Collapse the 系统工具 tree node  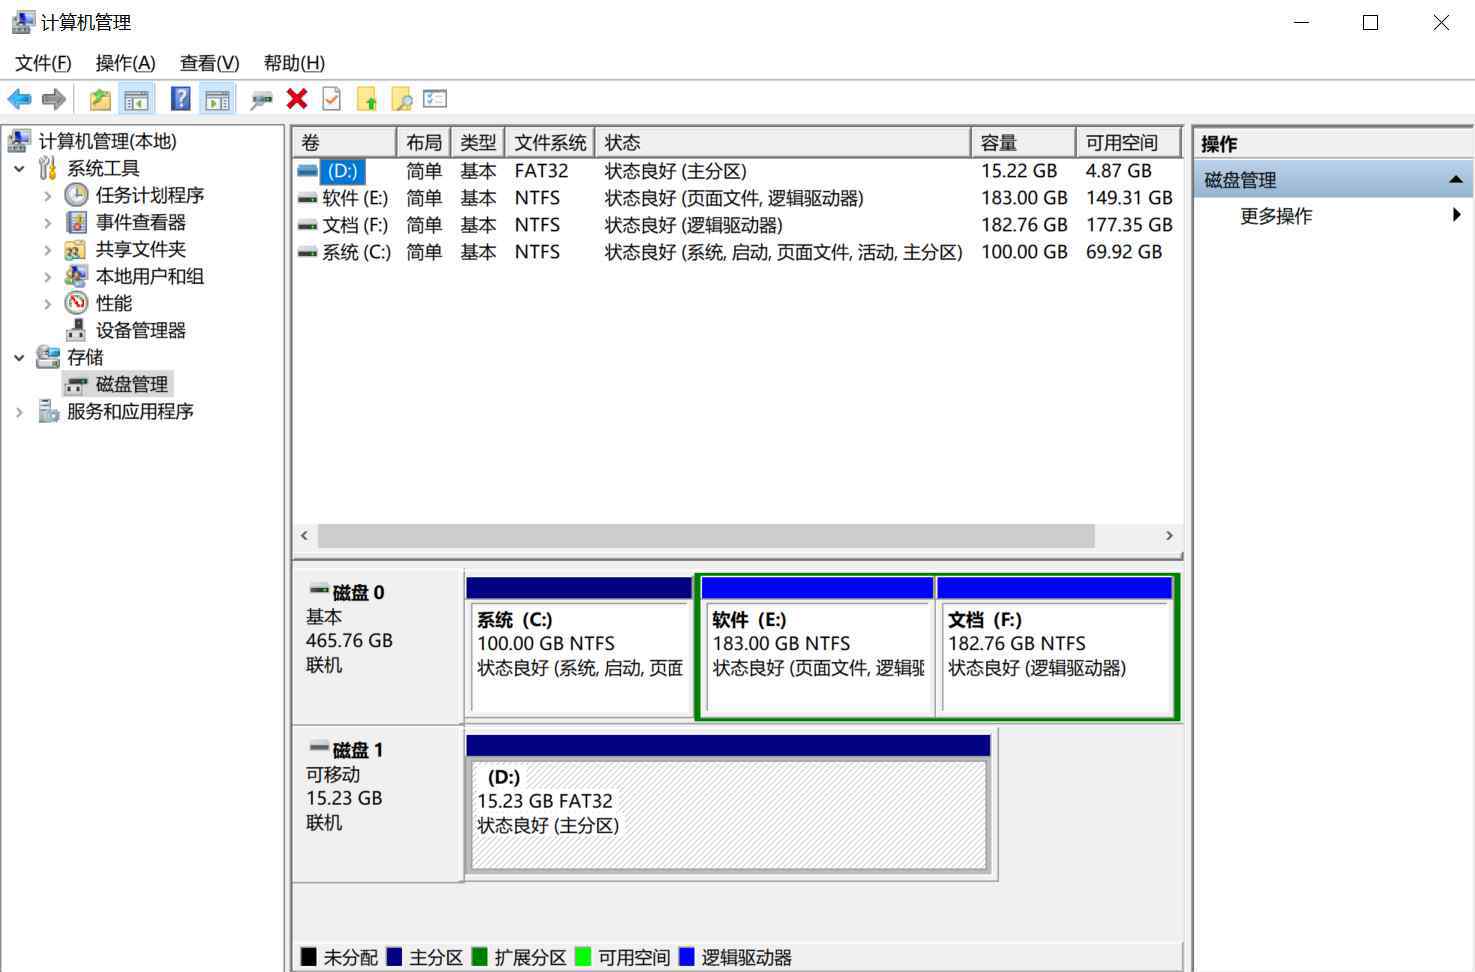pos(19,169)
